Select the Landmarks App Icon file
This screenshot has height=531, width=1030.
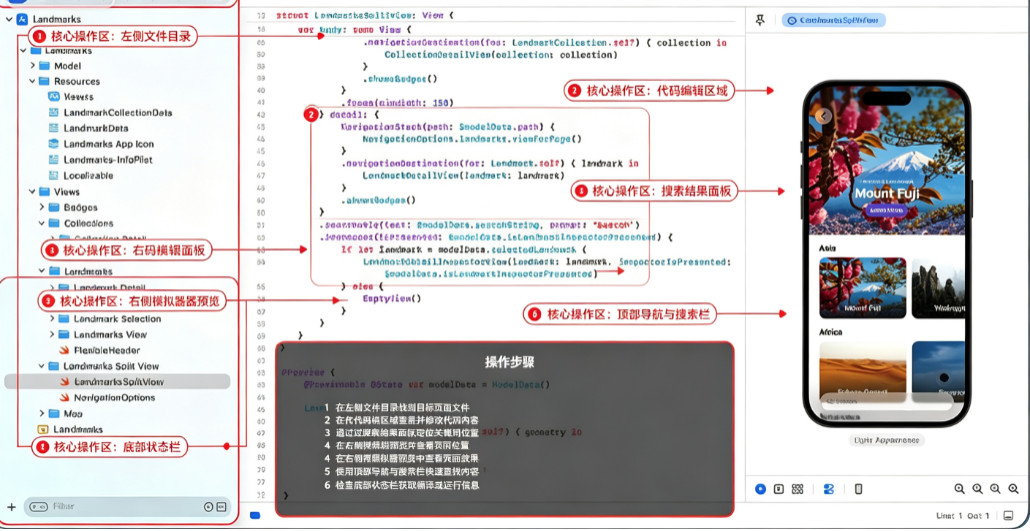pyautogui.click(x=101, y=144)
